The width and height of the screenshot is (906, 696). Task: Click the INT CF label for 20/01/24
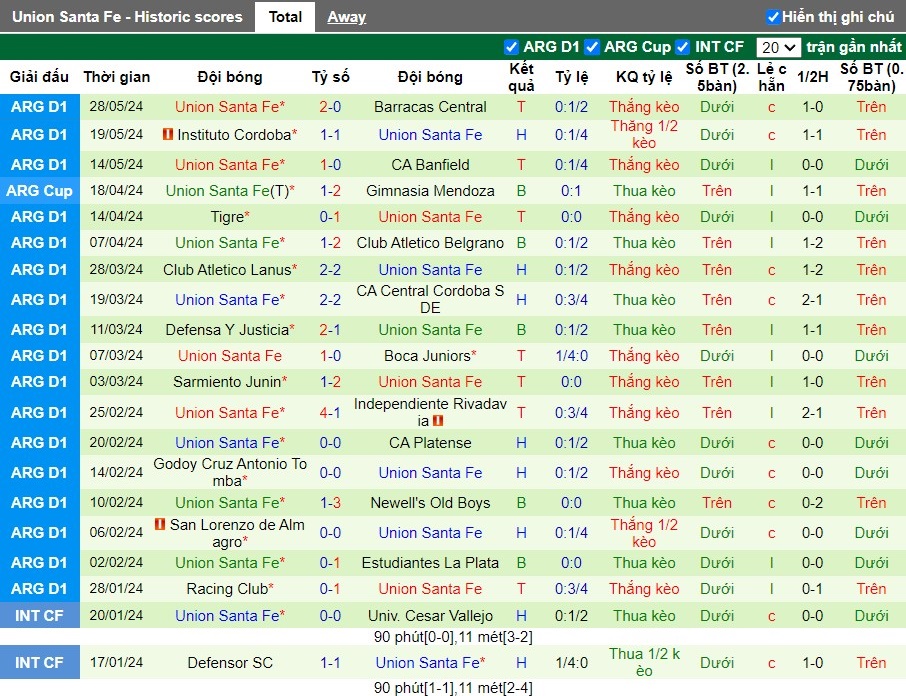coord(39,616)
